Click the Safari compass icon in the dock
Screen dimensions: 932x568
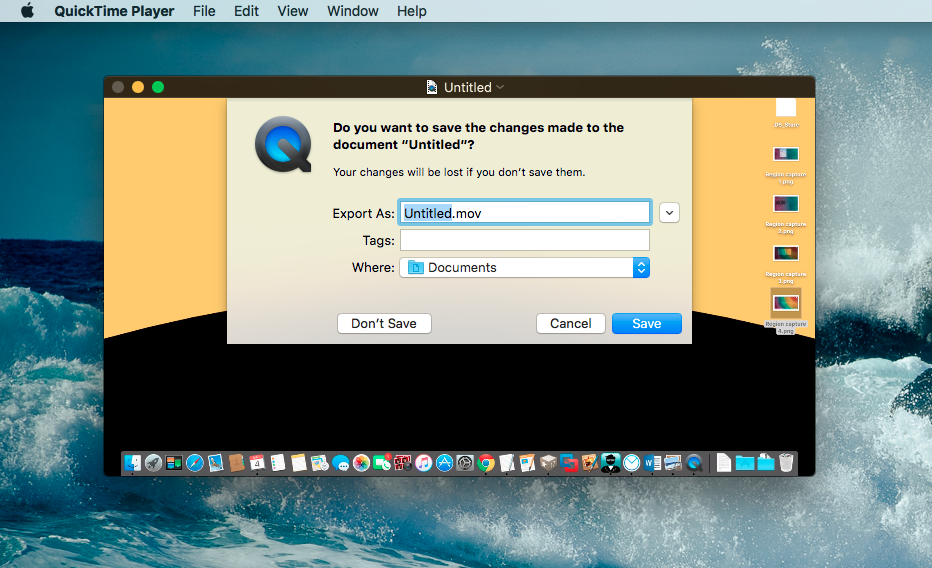pos(195,463)
